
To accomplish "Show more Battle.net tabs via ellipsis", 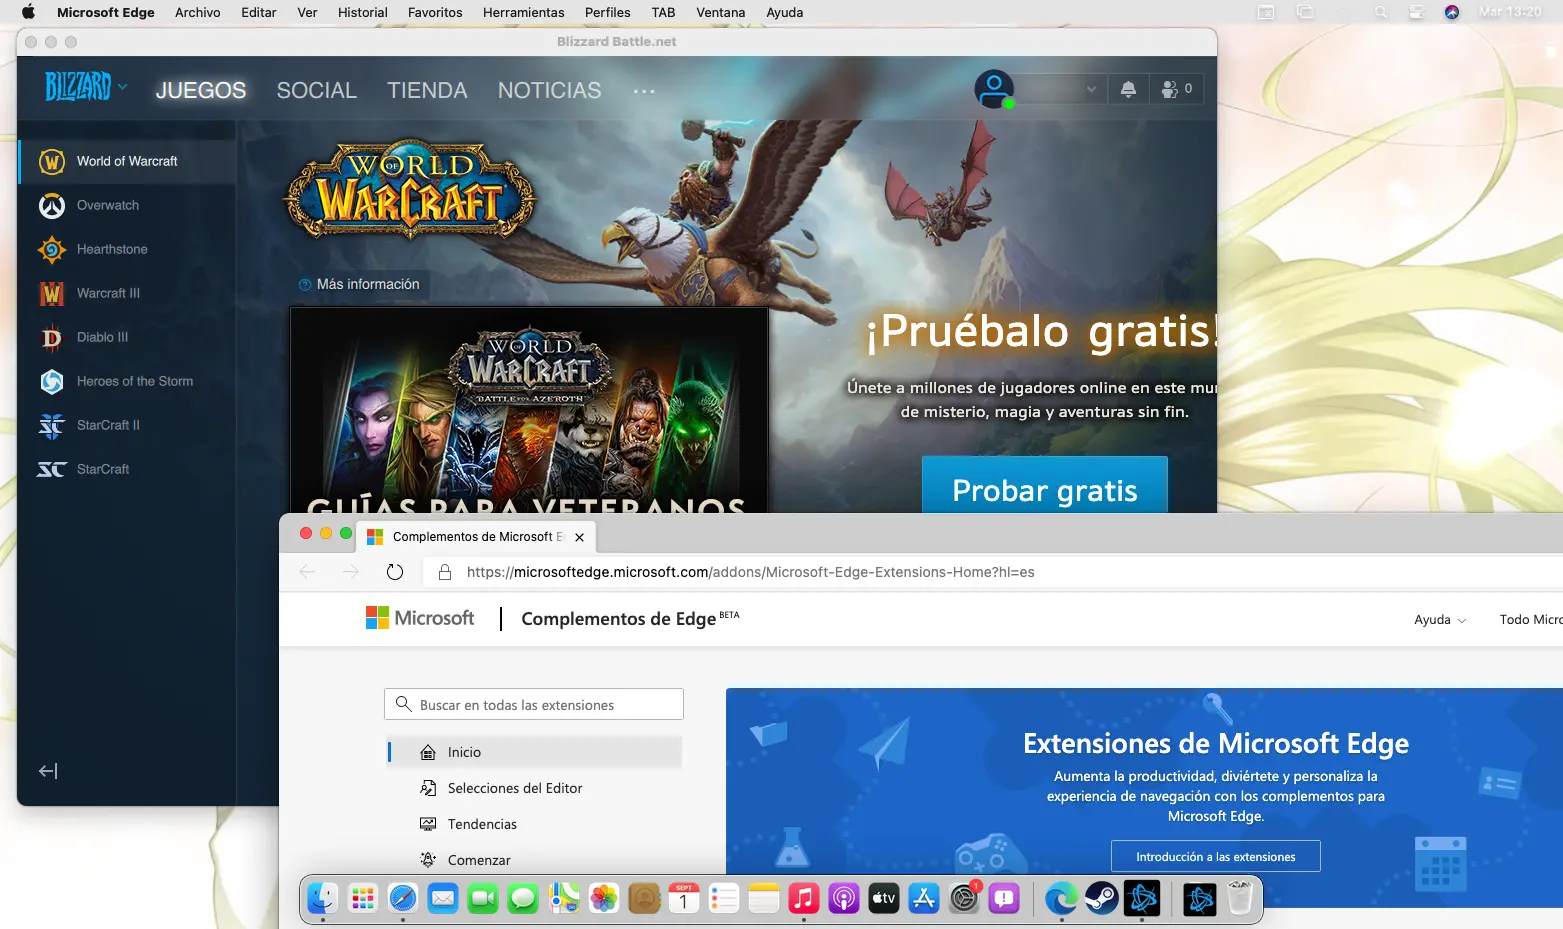I will 644,91.
